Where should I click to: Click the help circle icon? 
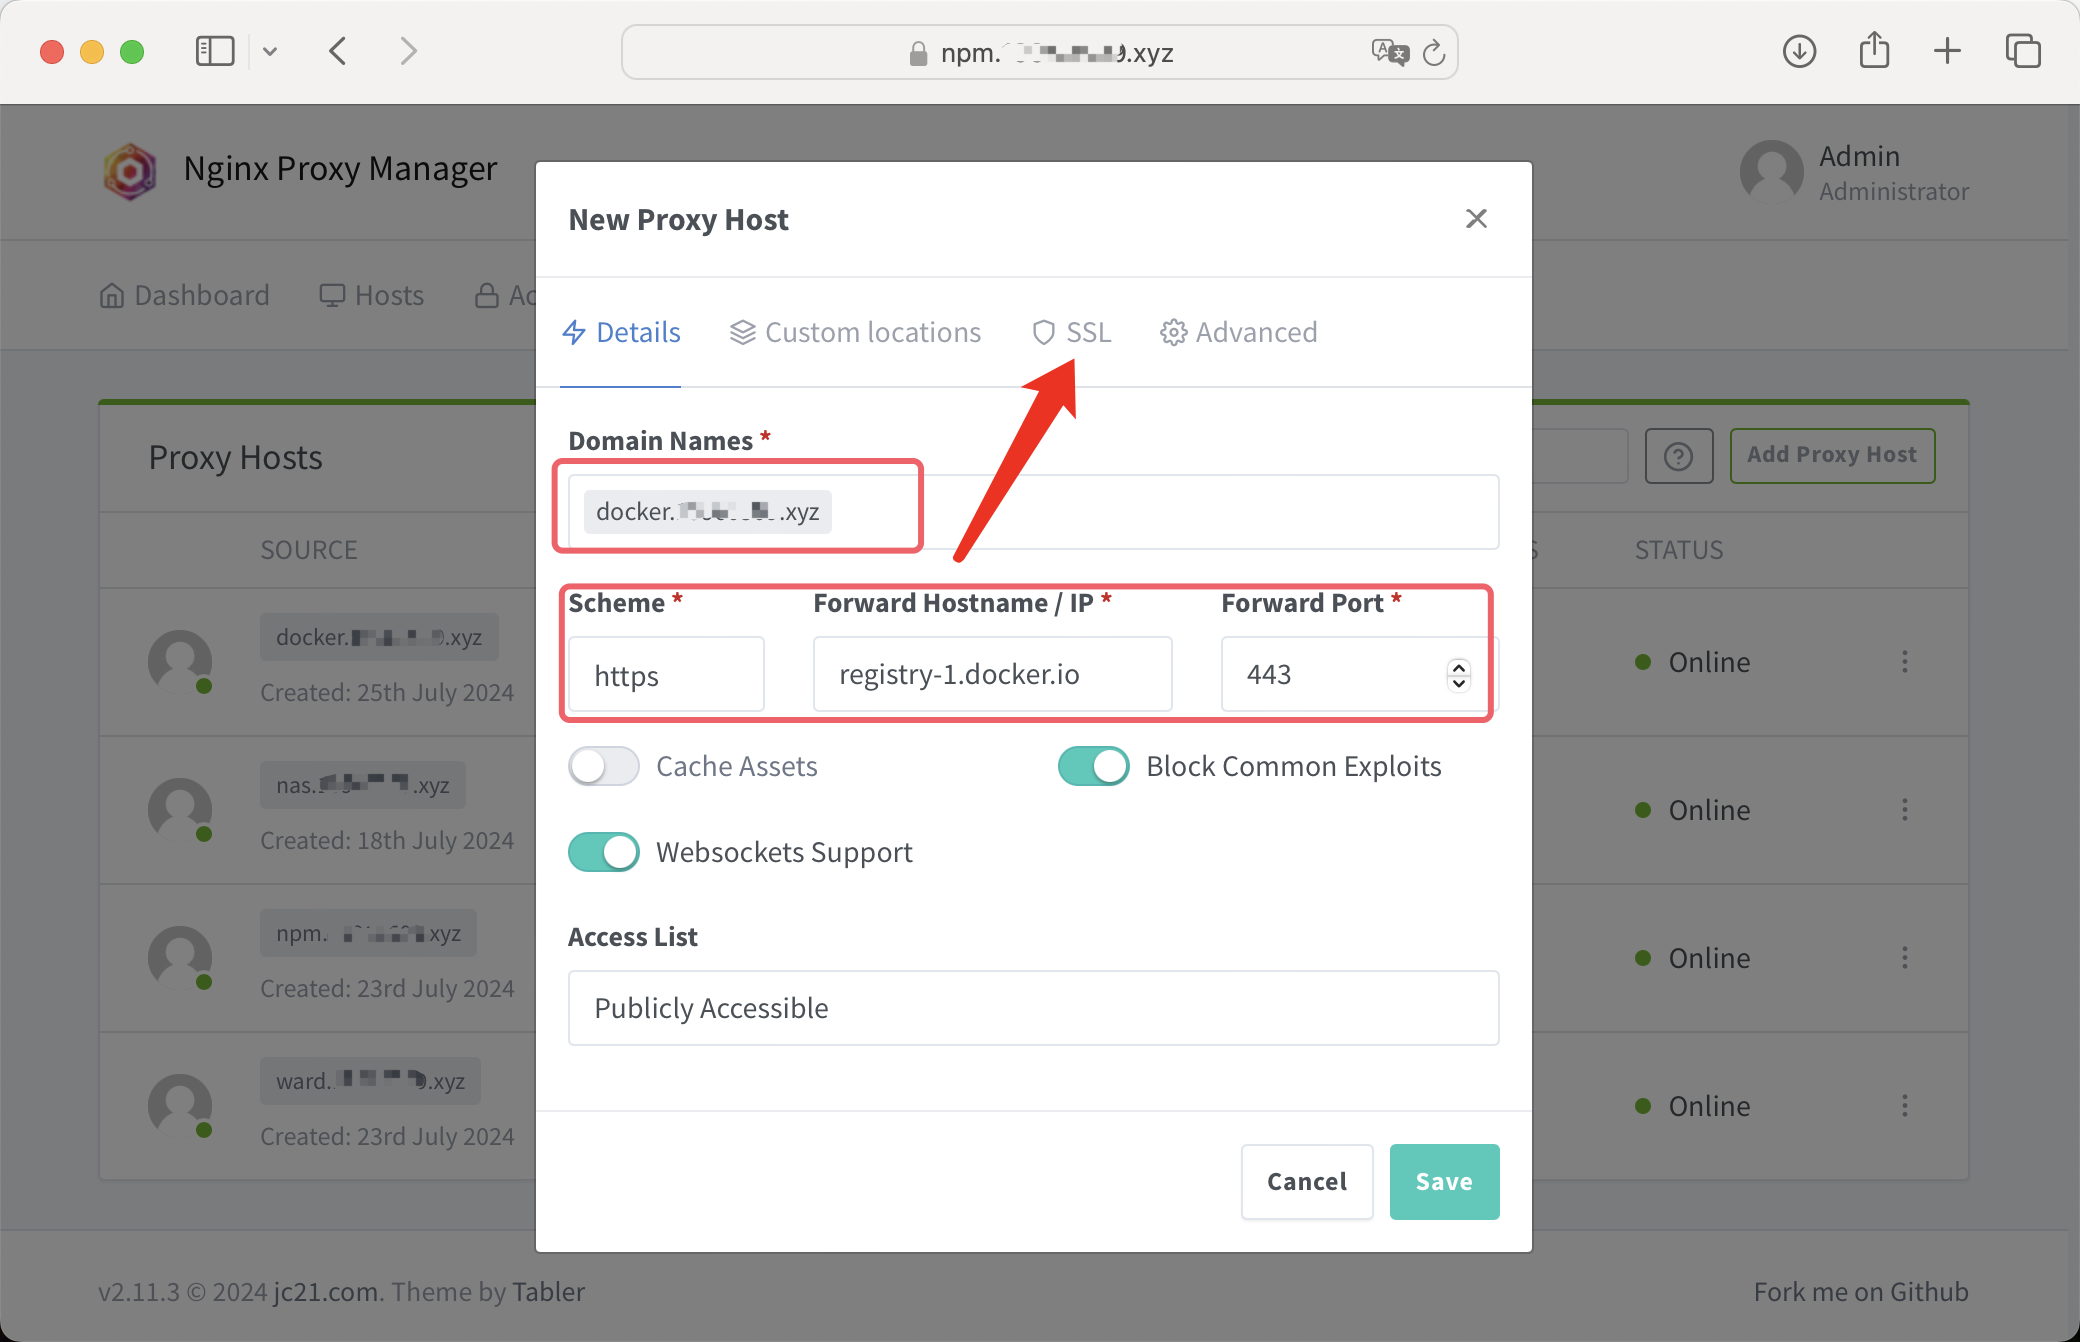point(1677,453)
